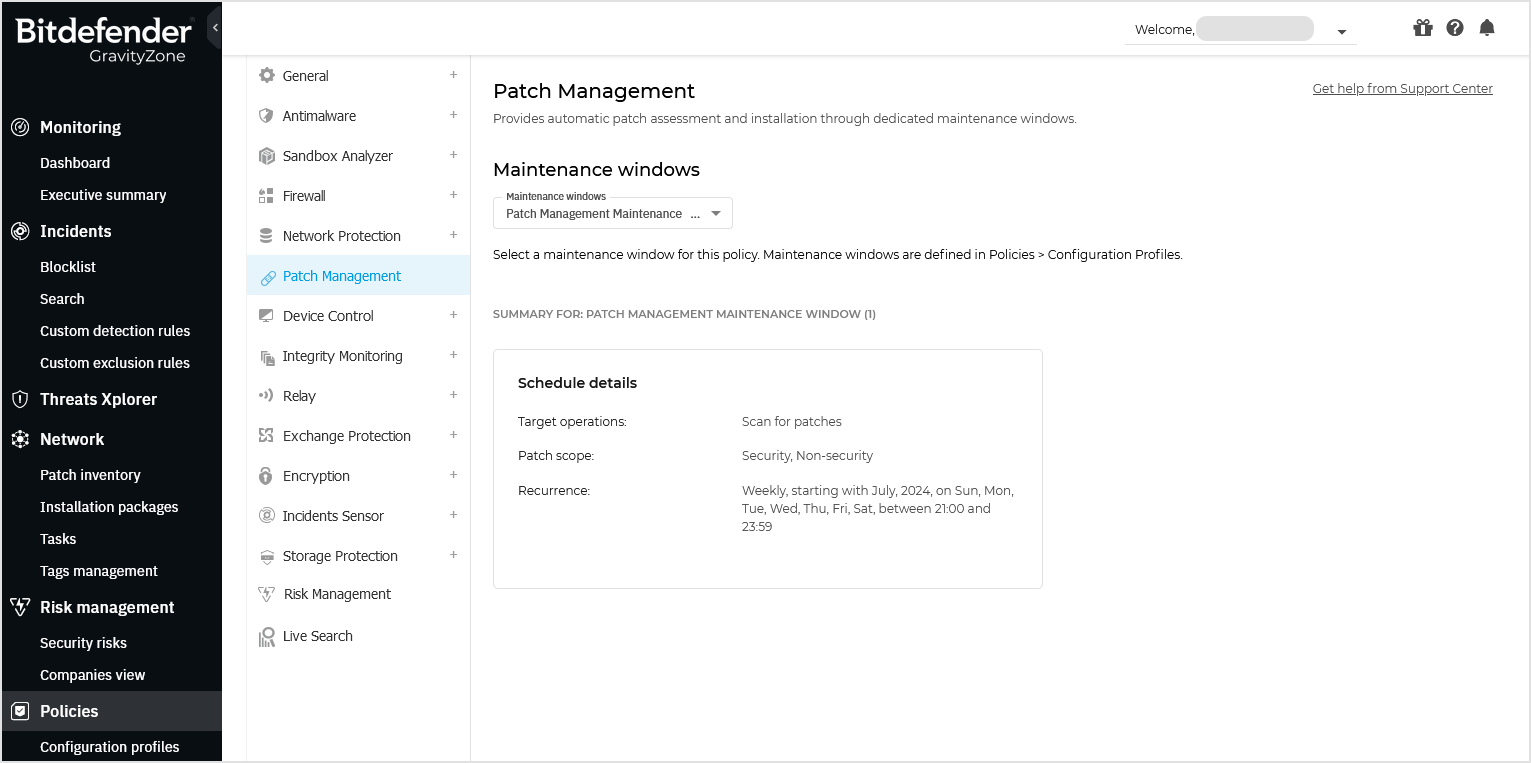Image resolution: width=1531 pixels, height=763 pixels.
Task: Click the Network nodes icon
Action: click(x=19, y=439)
